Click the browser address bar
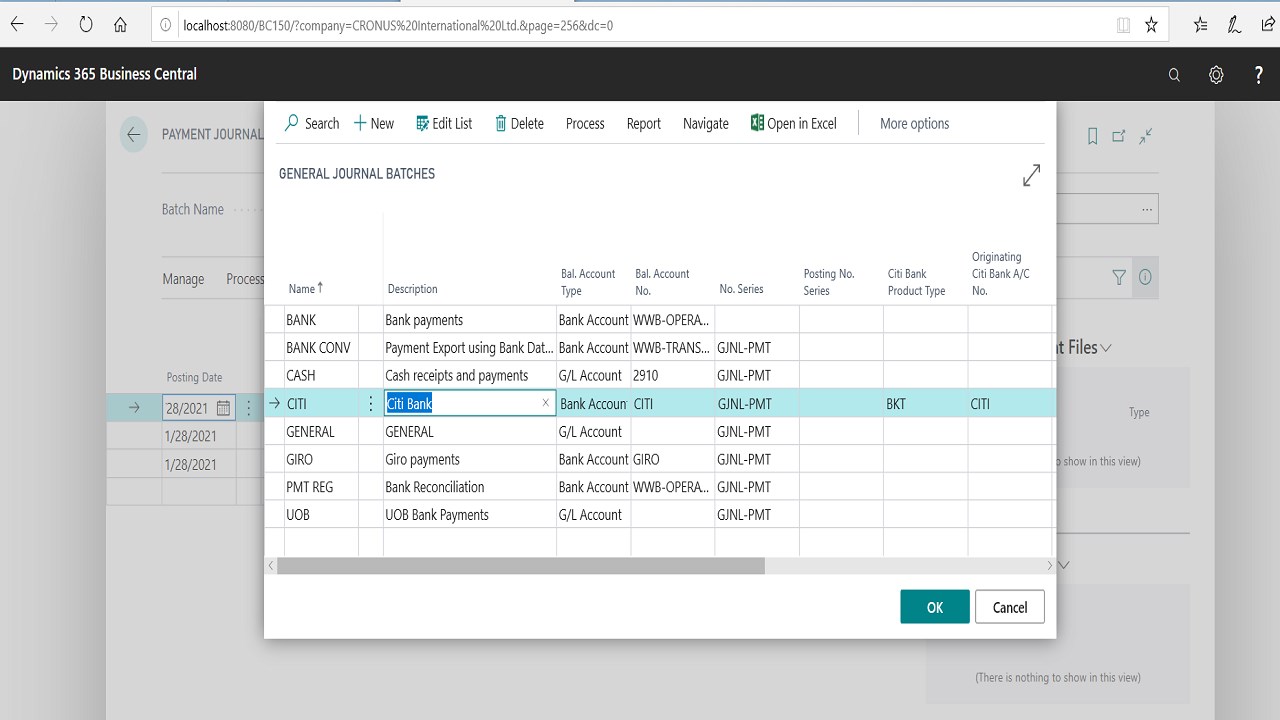The image size is (1280, 720). [640, 25]
